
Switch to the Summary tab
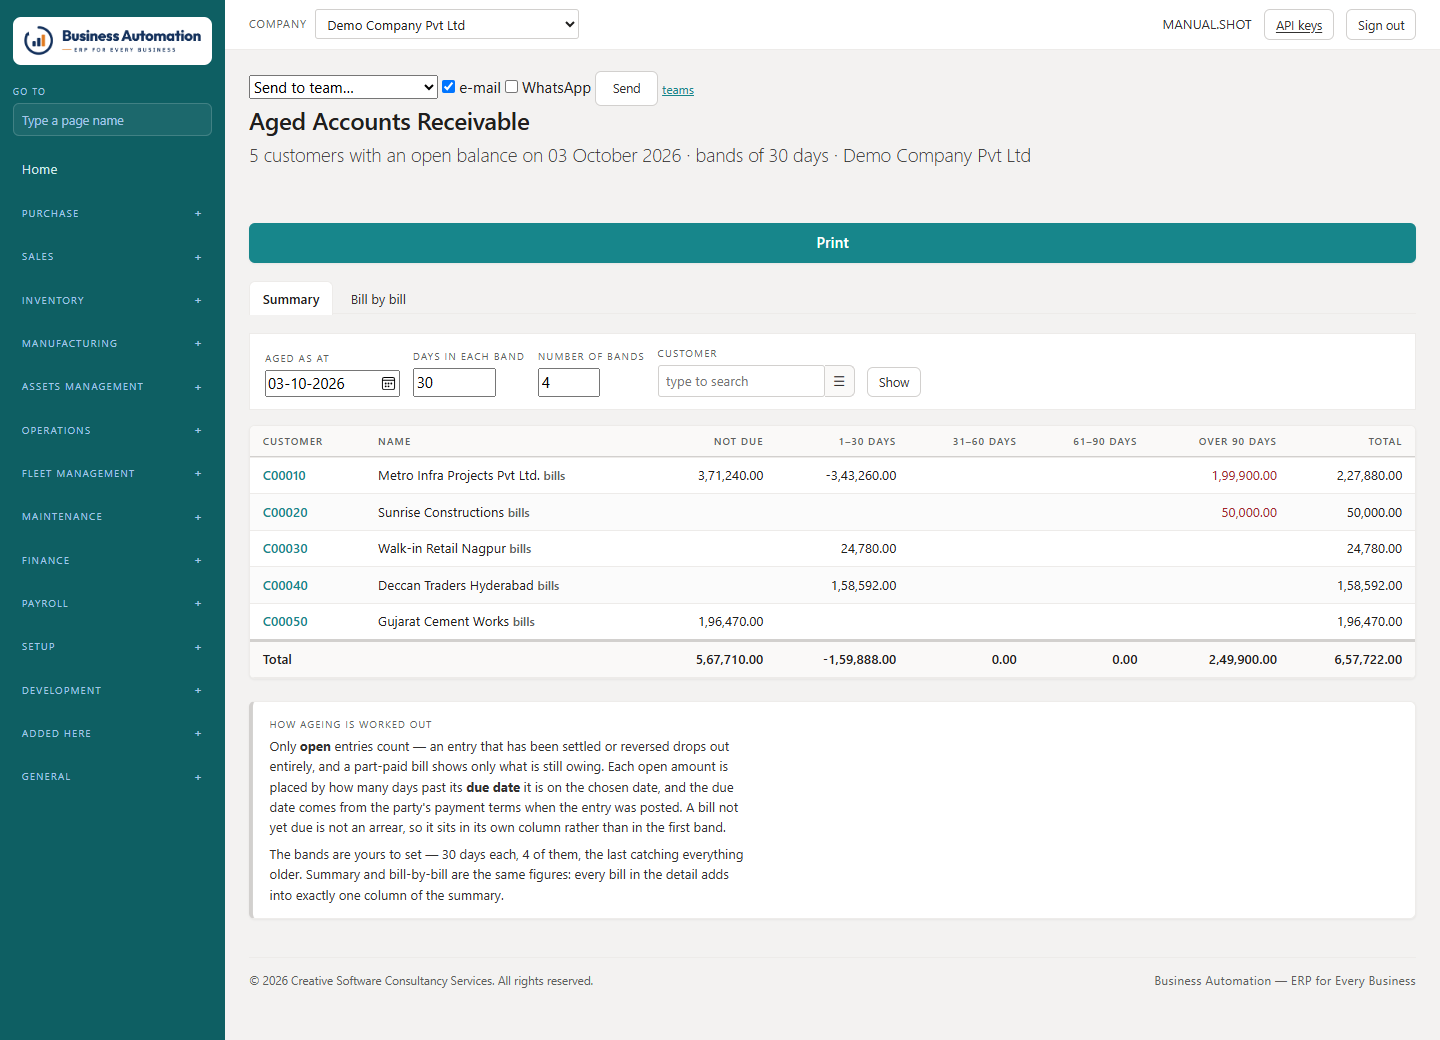coord(291,299)
